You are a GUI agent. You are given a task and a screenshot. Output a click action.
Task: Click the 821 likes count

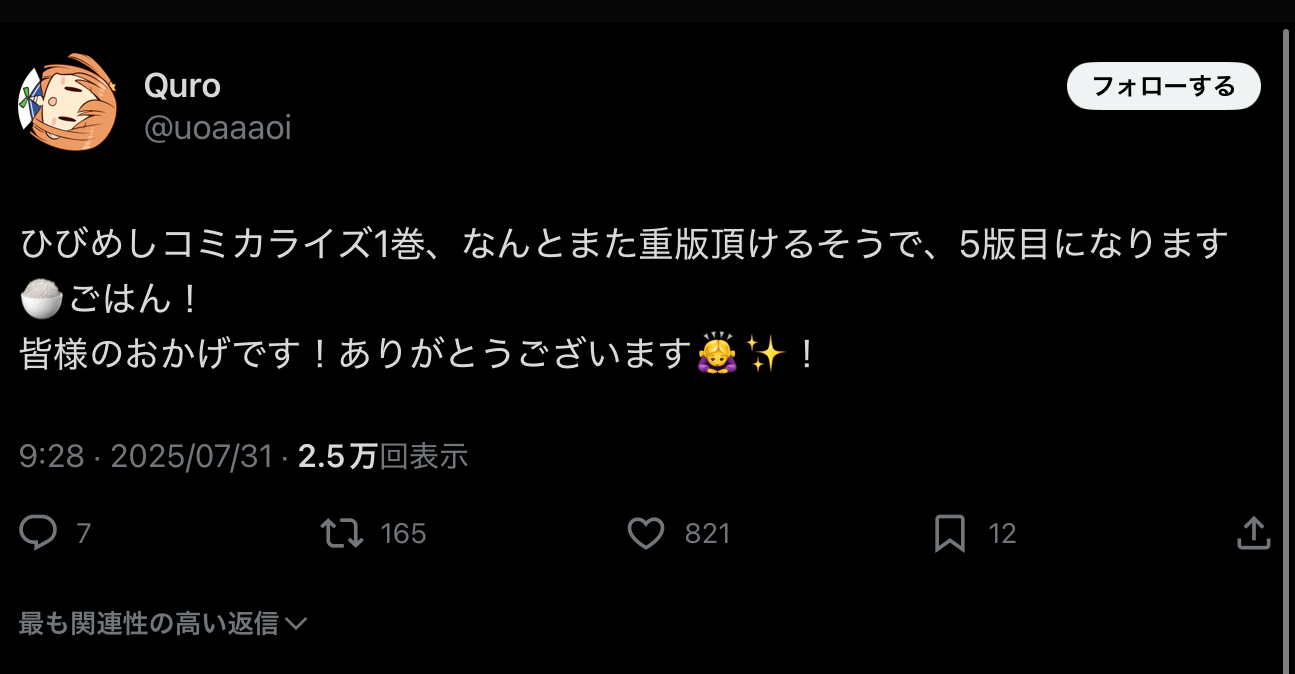point(708,534)
